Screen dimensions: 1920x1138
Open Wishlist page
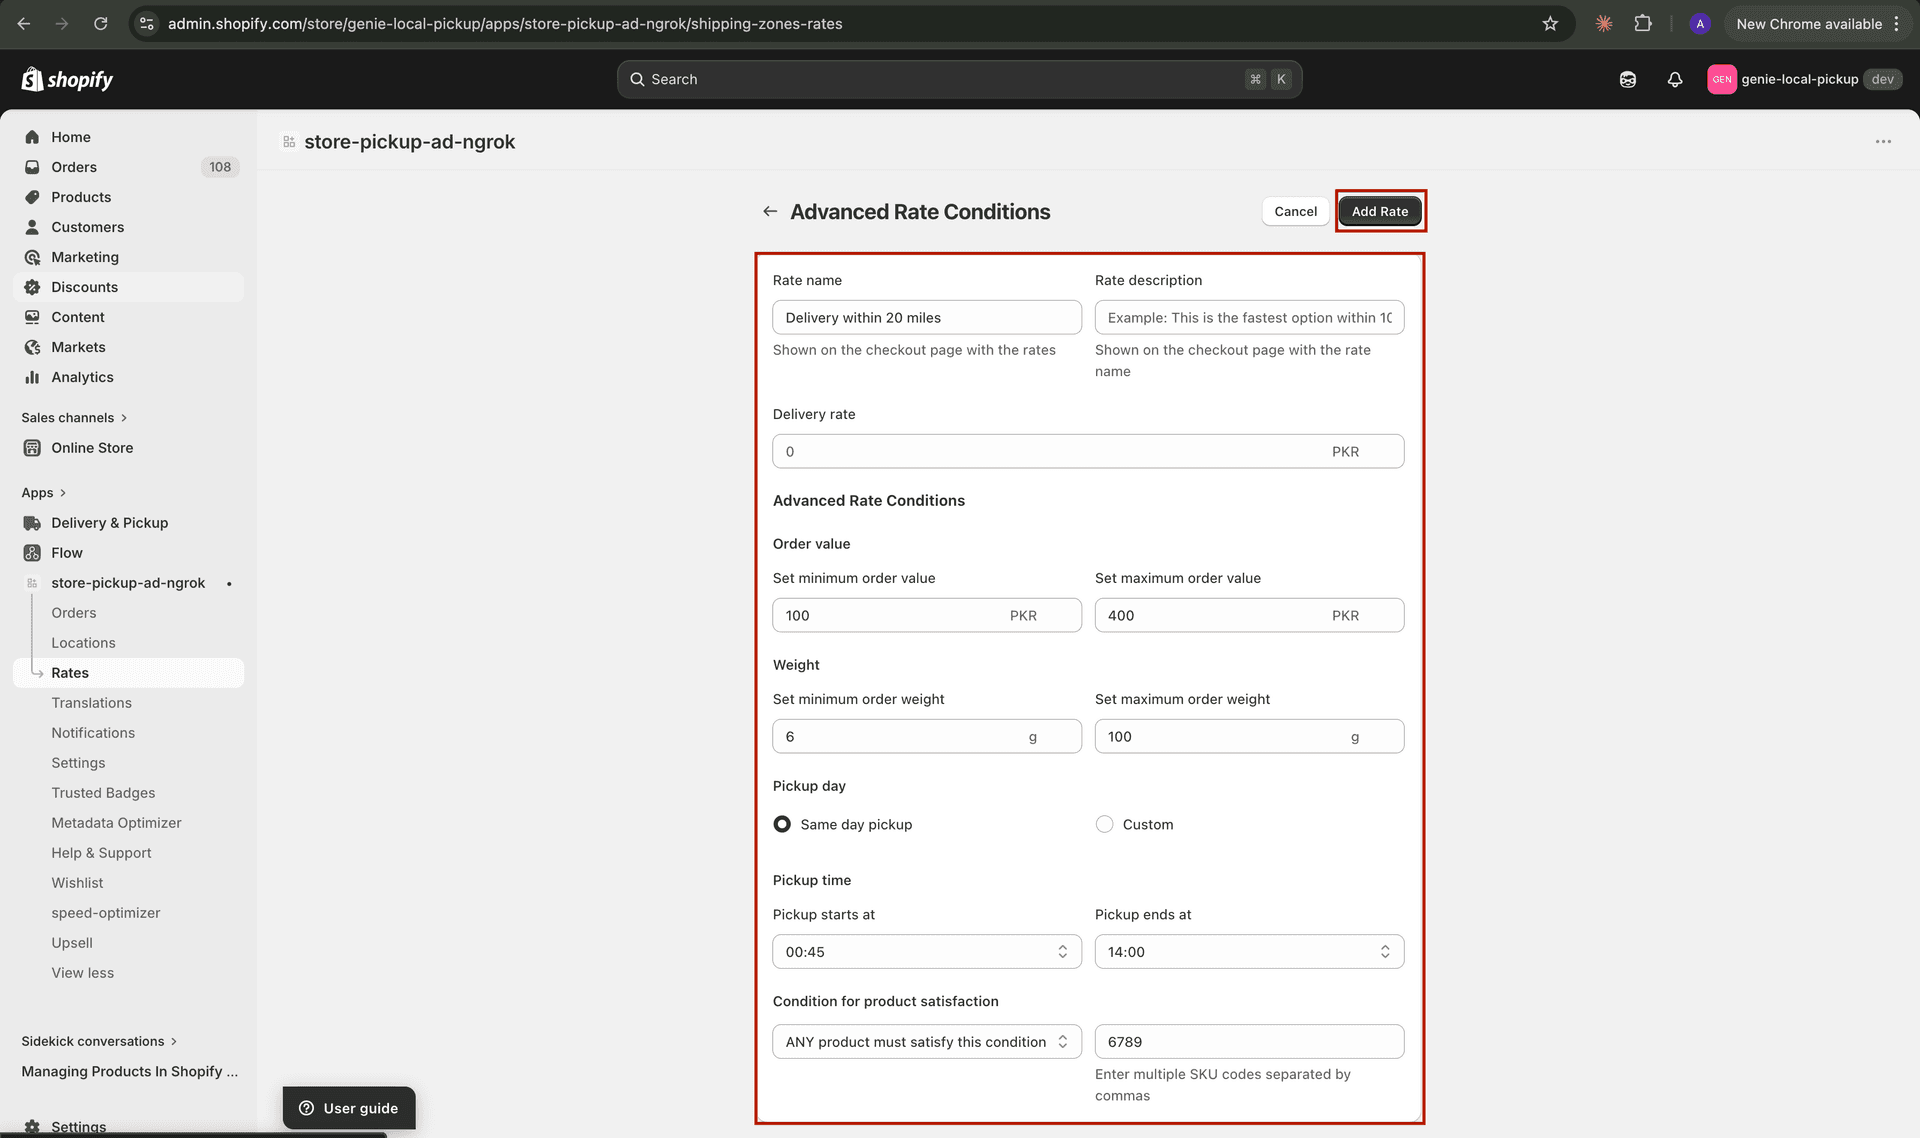[77, 883]
